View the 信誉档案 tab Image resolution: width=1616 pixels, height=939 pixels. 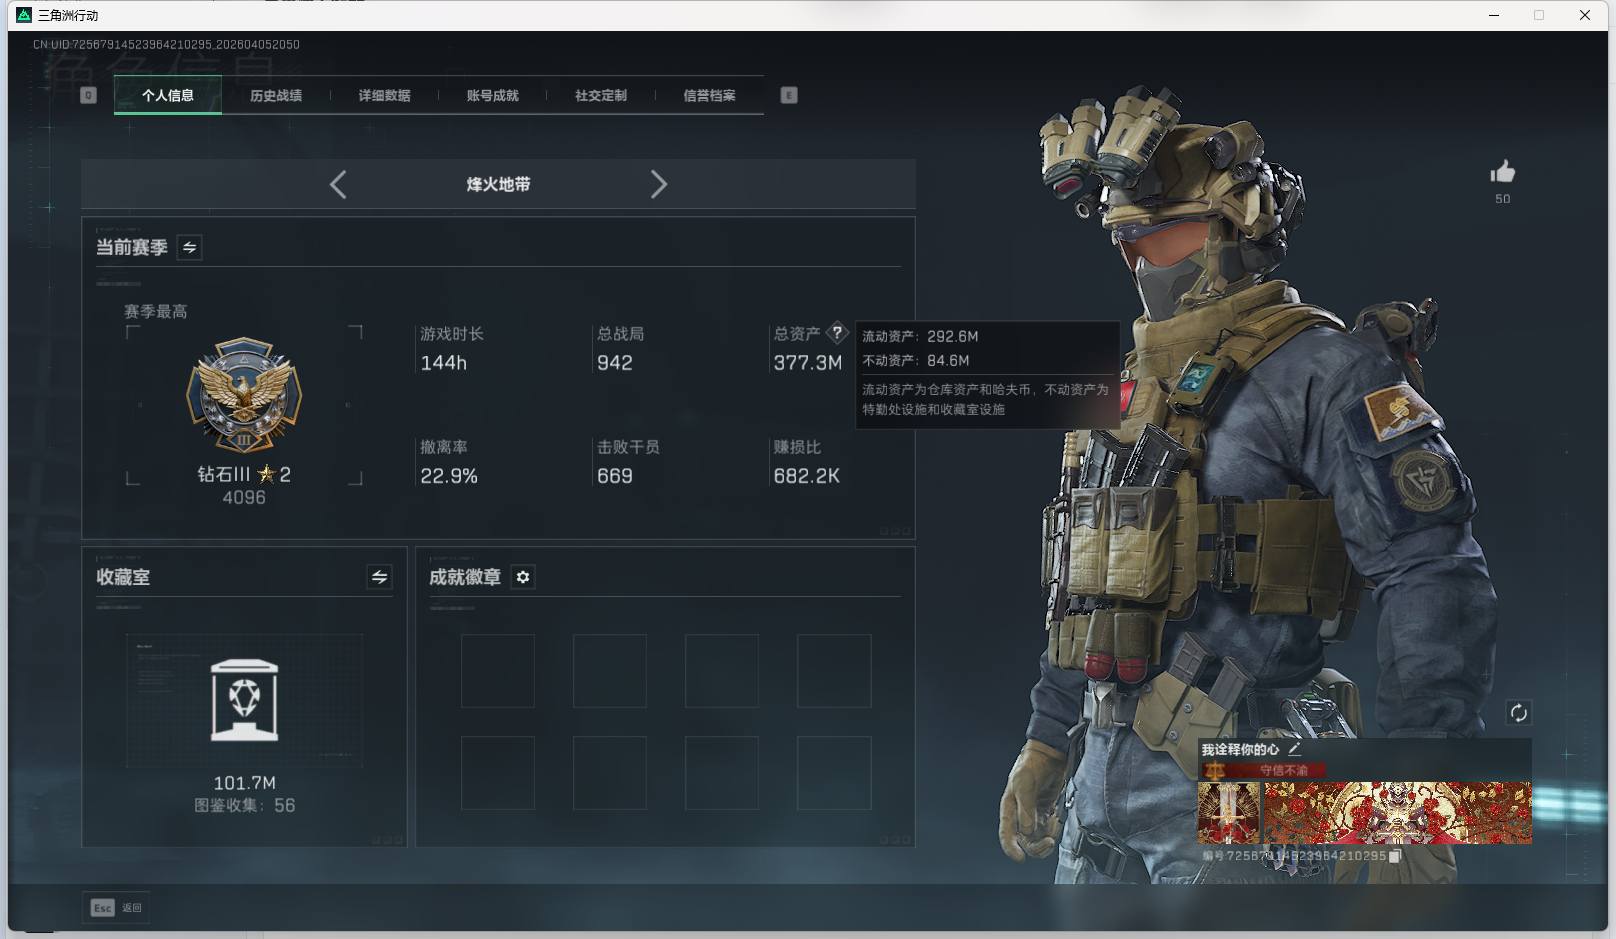[x=709, y=95]
